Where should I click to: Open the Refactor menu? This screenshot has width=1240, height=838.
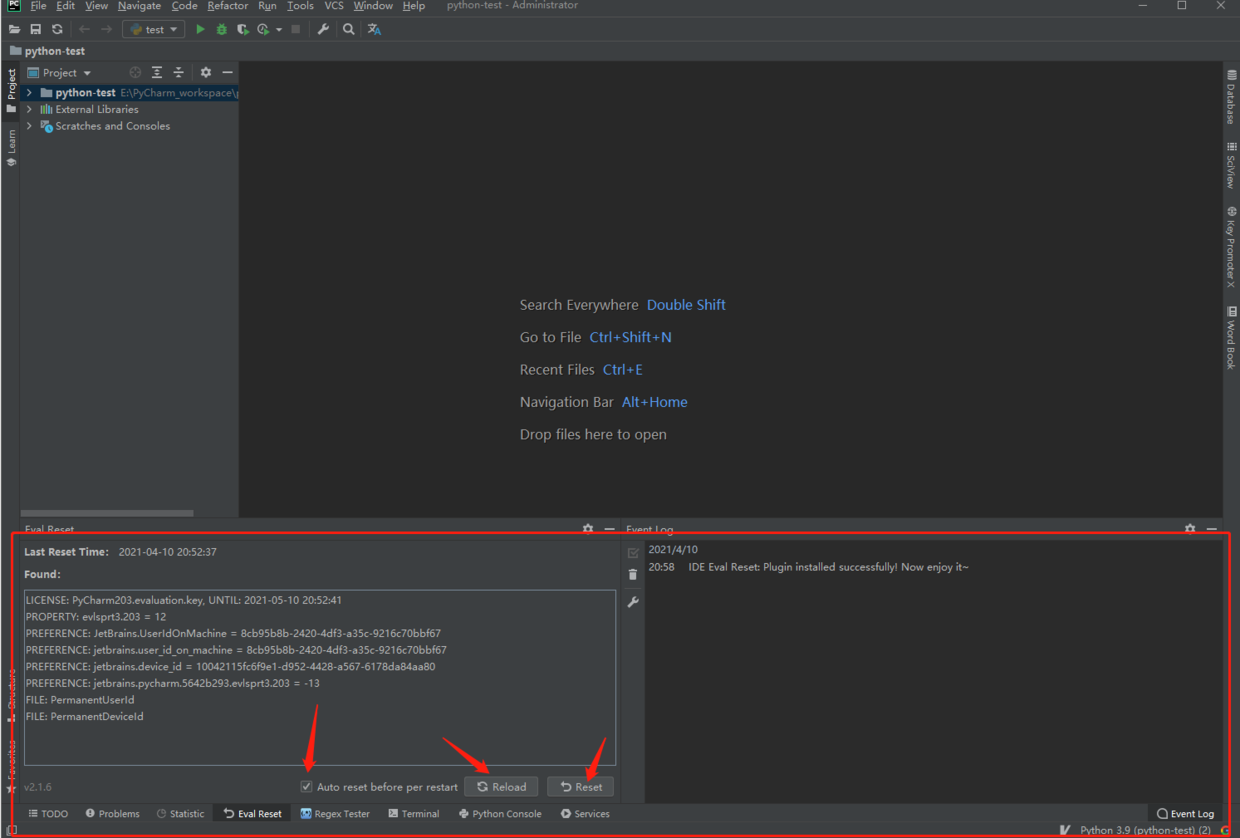click(x=227, y=6)
